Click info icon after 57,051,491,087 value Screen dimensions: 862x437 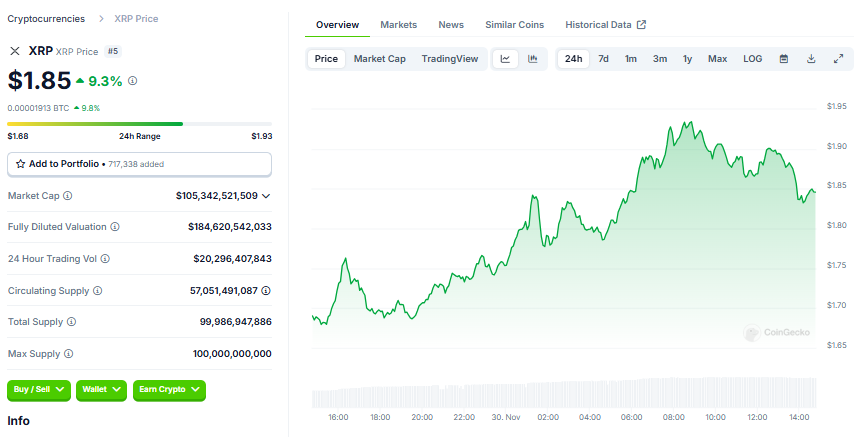(x=266, y=290)
